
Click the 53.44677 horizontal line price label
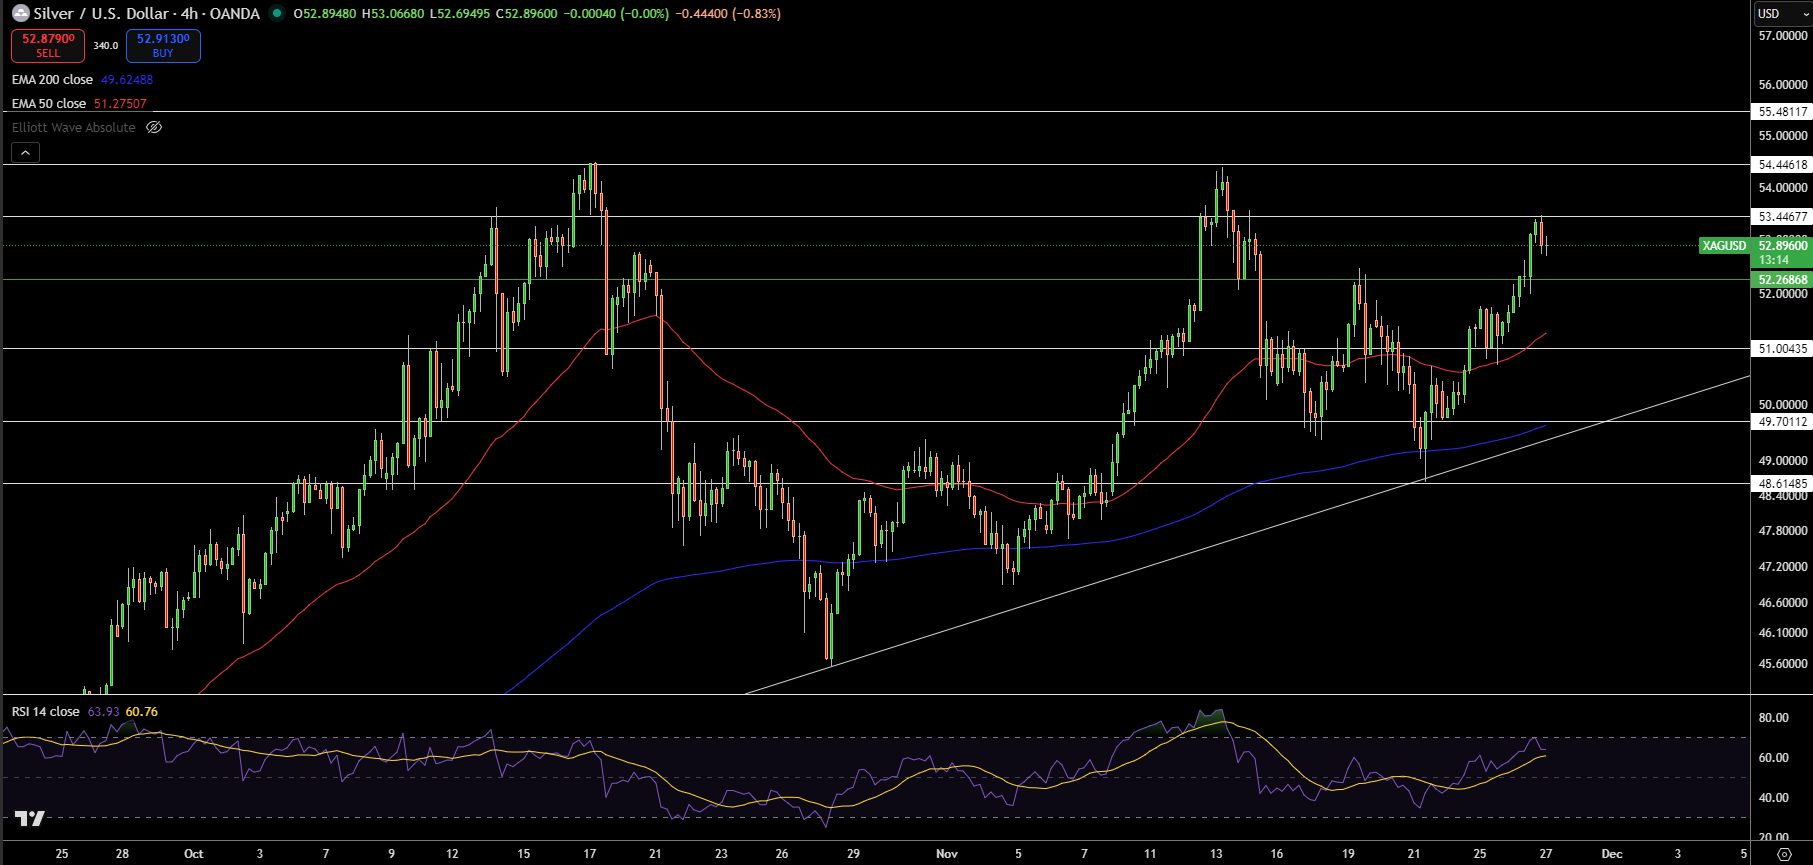(1783, 217)
